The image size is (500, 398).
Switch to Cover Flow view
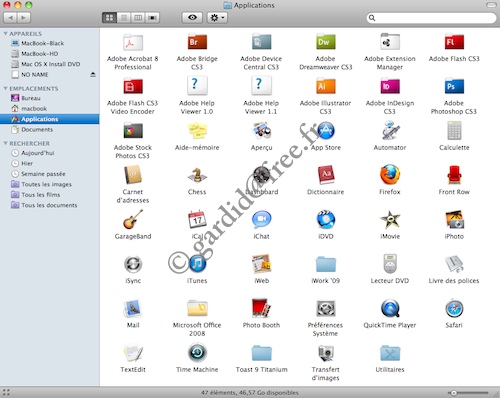[152, 18]
